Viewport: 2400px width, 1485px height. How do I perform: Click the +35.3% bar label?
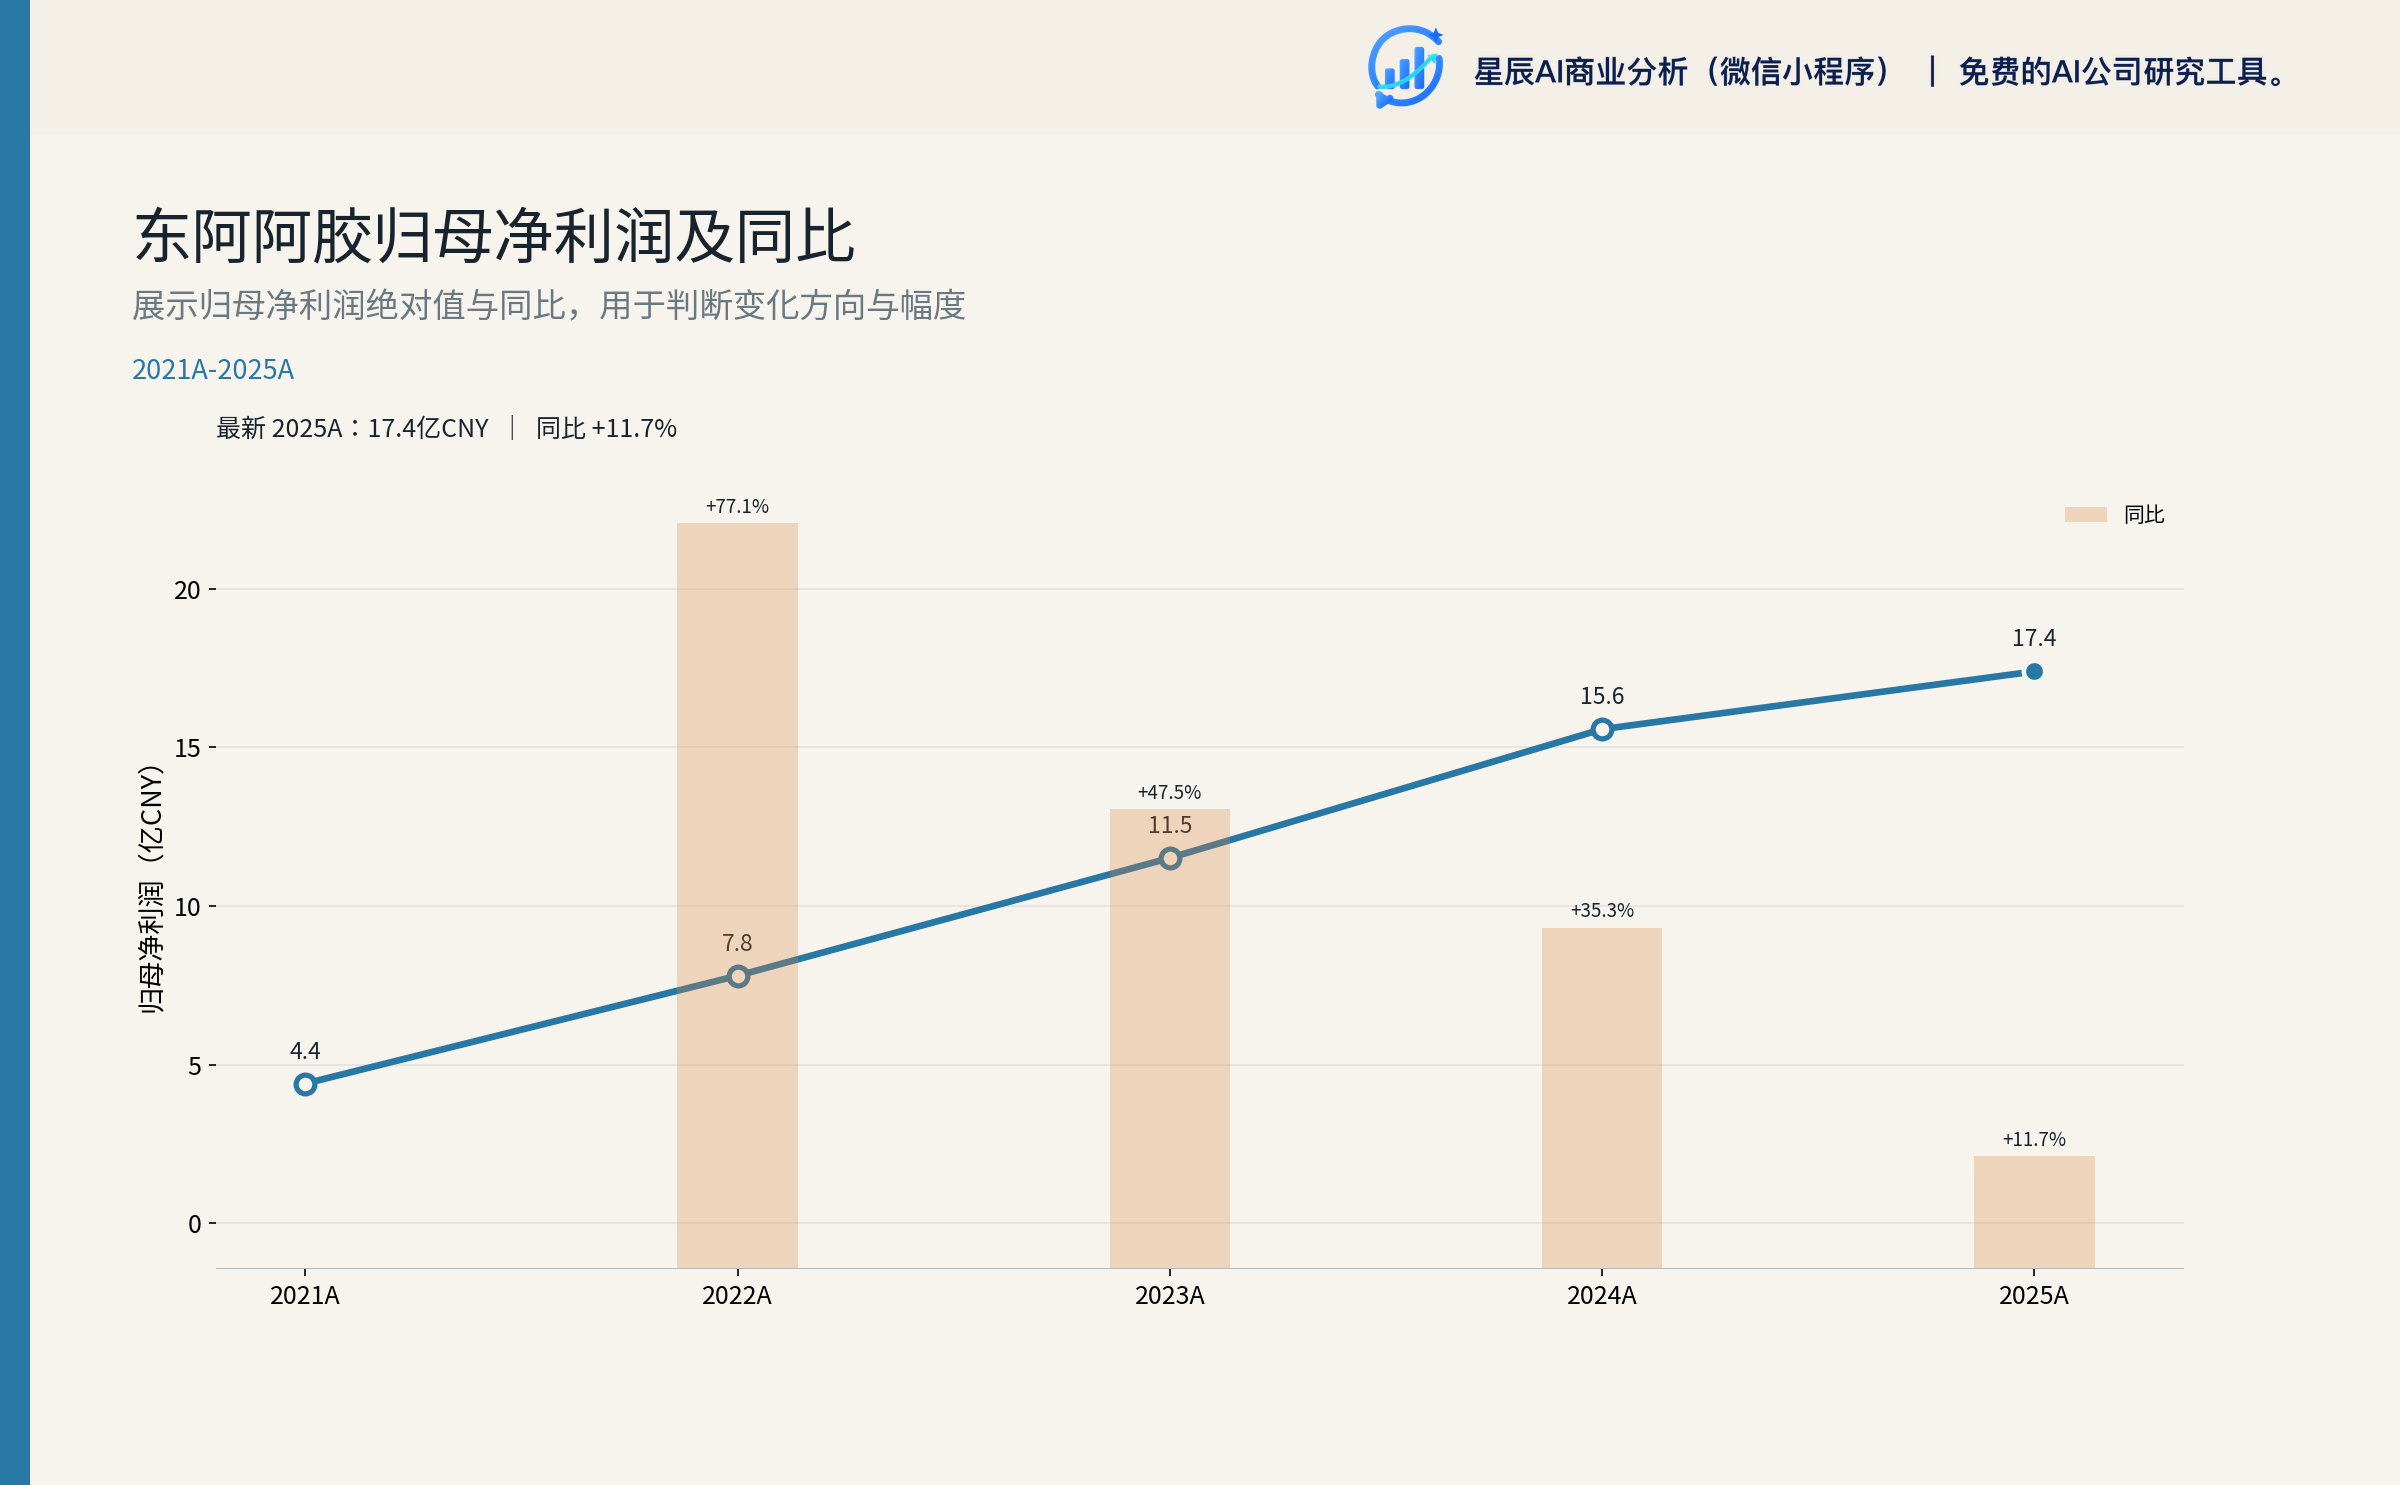1602,910
